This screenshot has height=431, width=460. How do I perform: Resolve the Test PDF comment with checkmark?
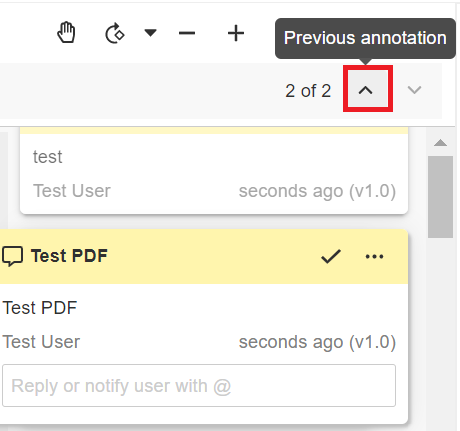pyautogui.click(x=331, y=256)
